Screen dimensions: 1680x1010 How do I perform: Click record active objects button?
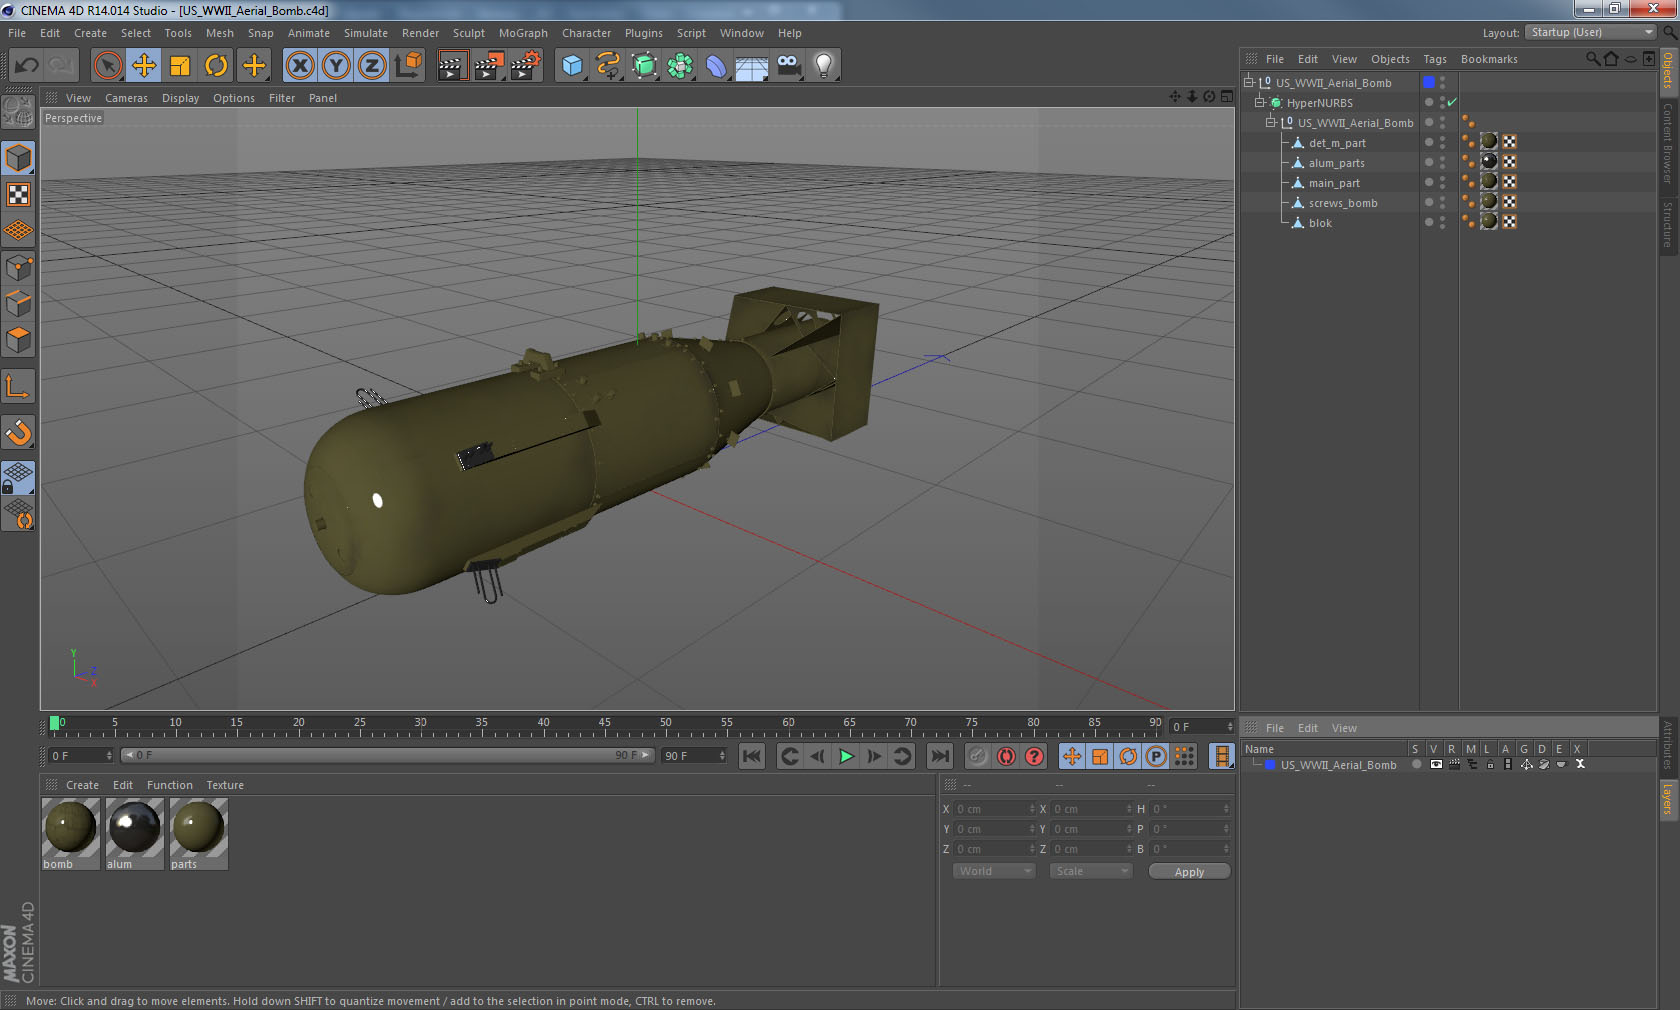tap(978, 756)
